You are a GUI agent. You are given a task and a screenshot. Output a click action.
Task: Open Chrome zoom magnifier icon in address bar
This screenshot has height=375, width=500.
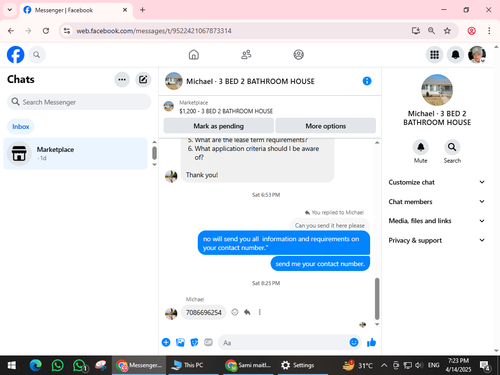pyautogui.click(x=431, y=31)
